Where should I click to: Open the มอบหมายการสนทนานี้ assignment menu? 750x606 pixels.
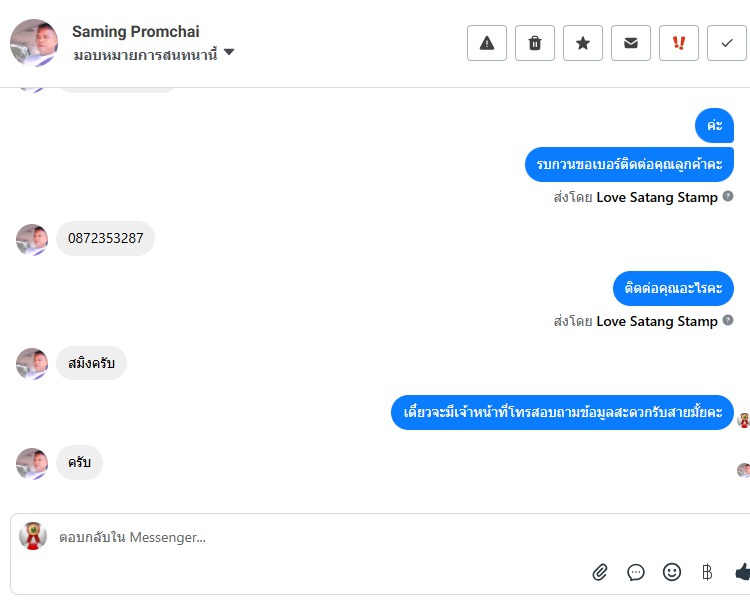tap(146, 54)
